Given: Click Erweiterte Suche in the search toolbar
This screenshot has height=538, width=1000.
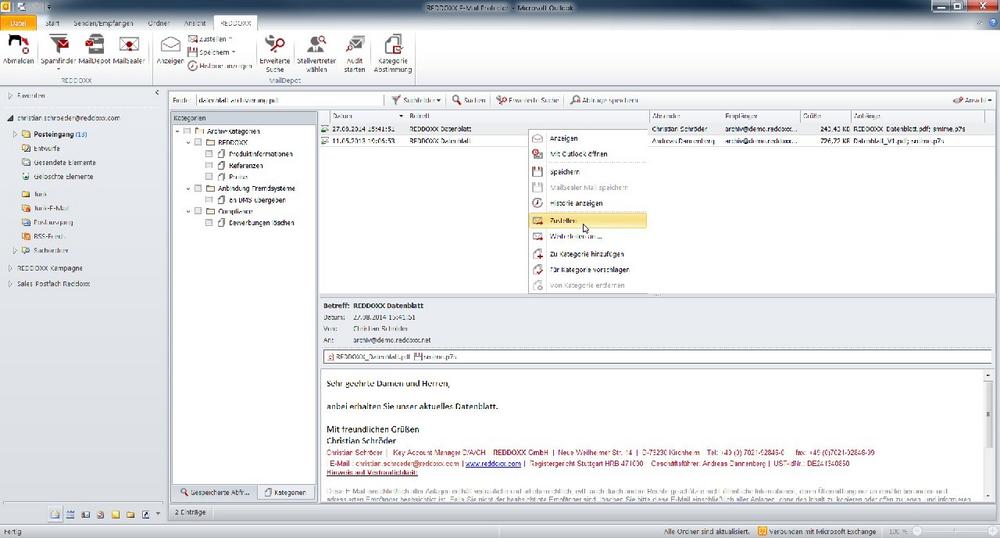Looking at the screenshot, I should click(x=527, y=100).
